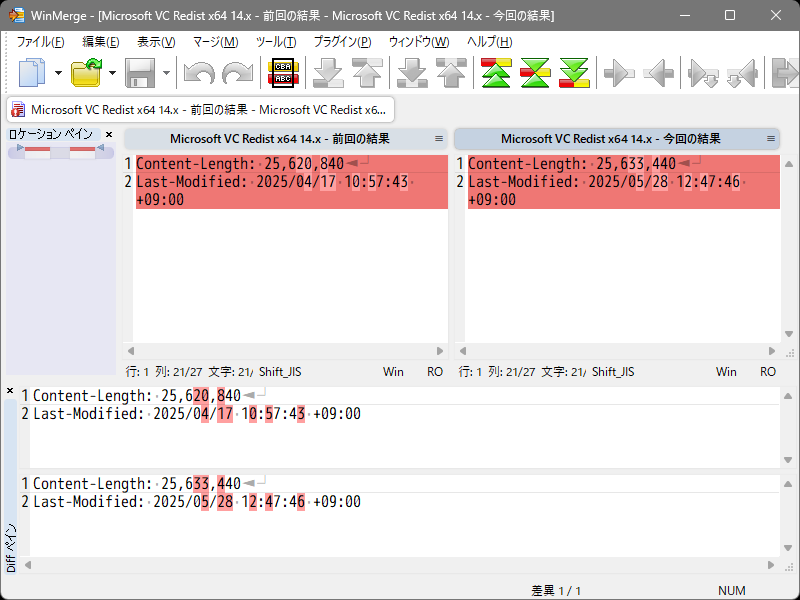Image resolution: width=800 pixels, height=600 pixels.
Task: Redo the last undone edit
Action: (x=238, y=73)
